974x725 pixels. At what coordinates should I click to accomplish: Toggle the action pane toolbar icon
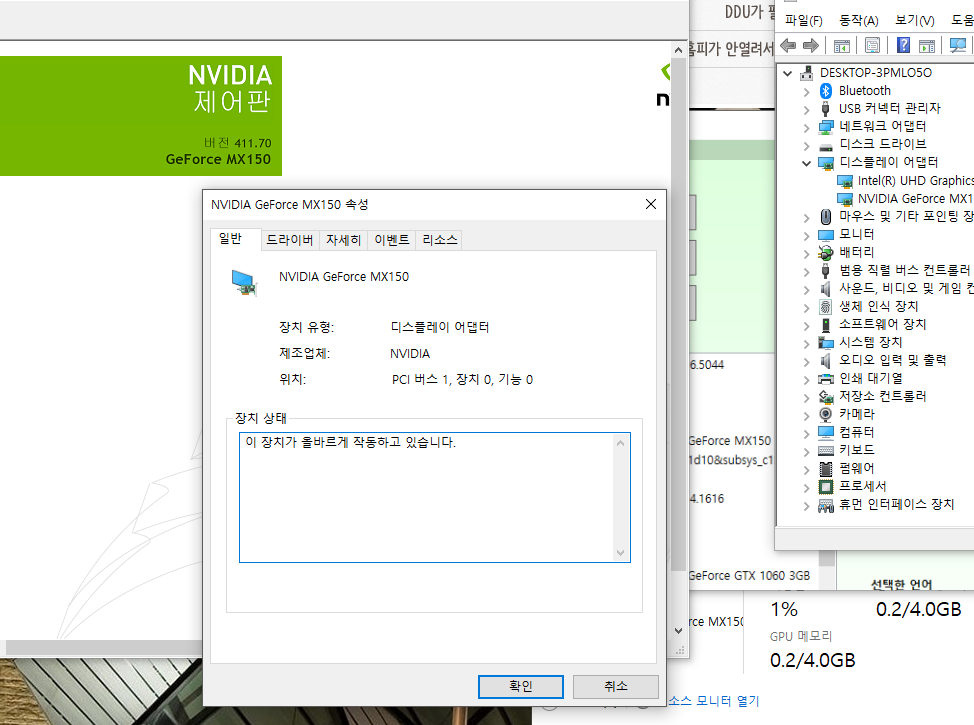(x=927, y=45)
